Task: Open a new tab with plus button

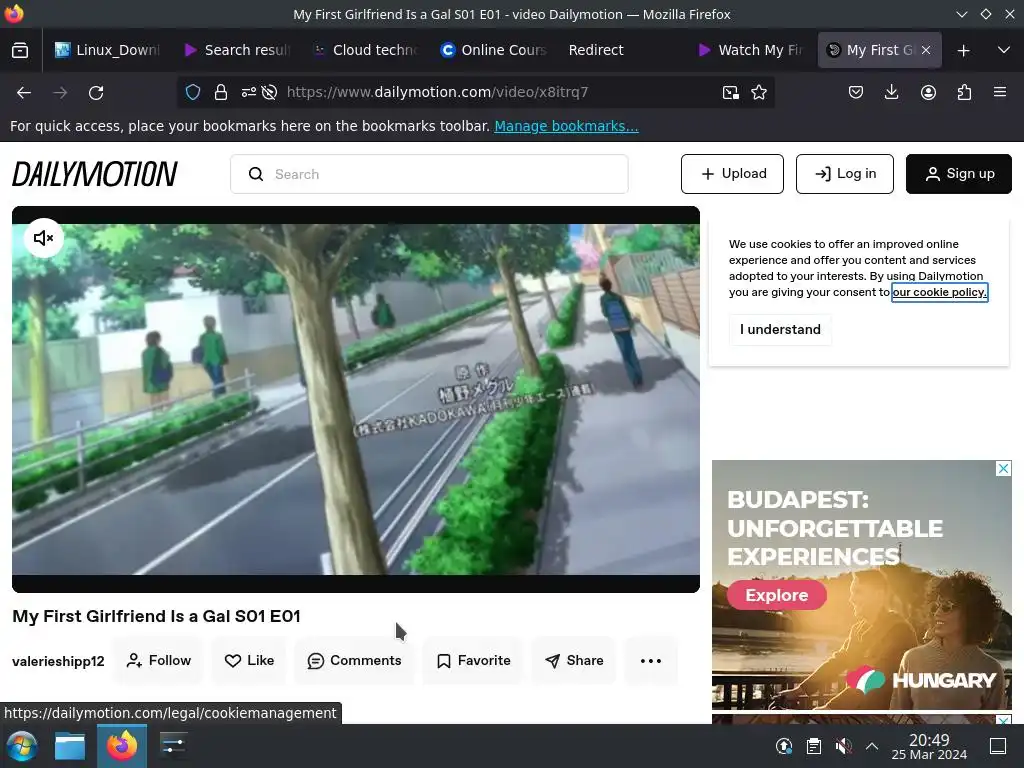Action: [963, 50]
